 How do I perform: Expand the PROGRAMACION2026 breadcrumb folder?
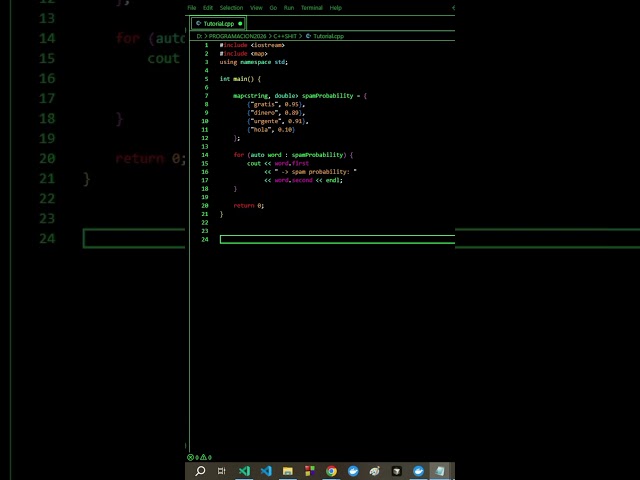237,36
